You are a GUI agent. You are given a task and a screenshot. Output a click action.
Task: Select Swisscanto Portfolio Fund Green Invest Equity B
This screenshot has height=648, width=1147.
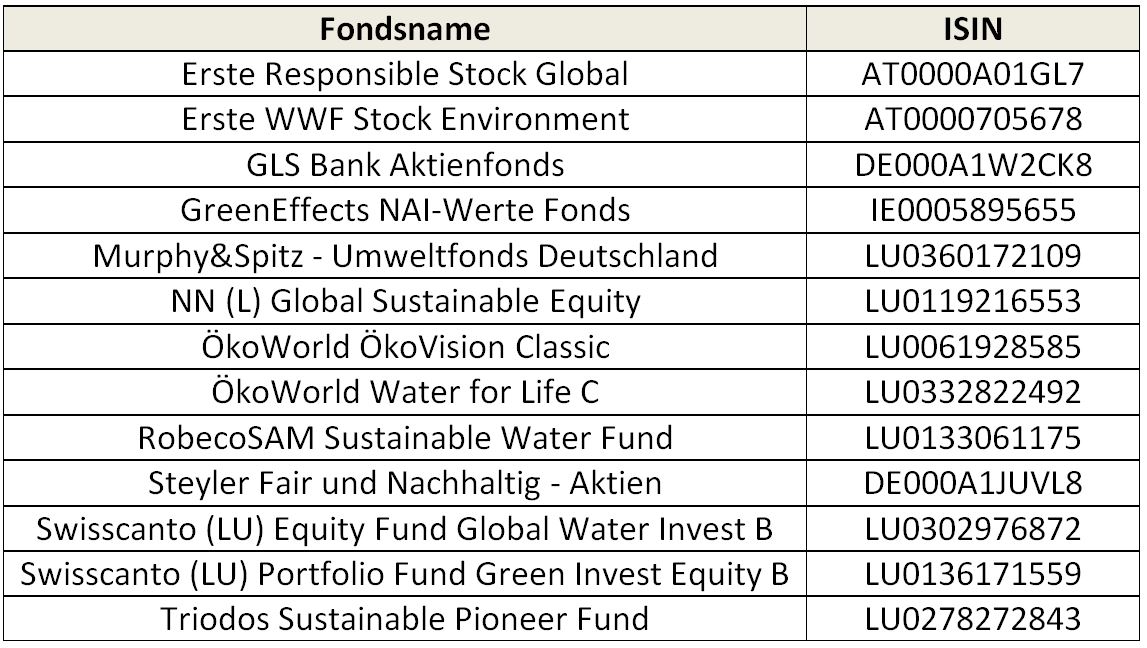click(x=405, y=573)
